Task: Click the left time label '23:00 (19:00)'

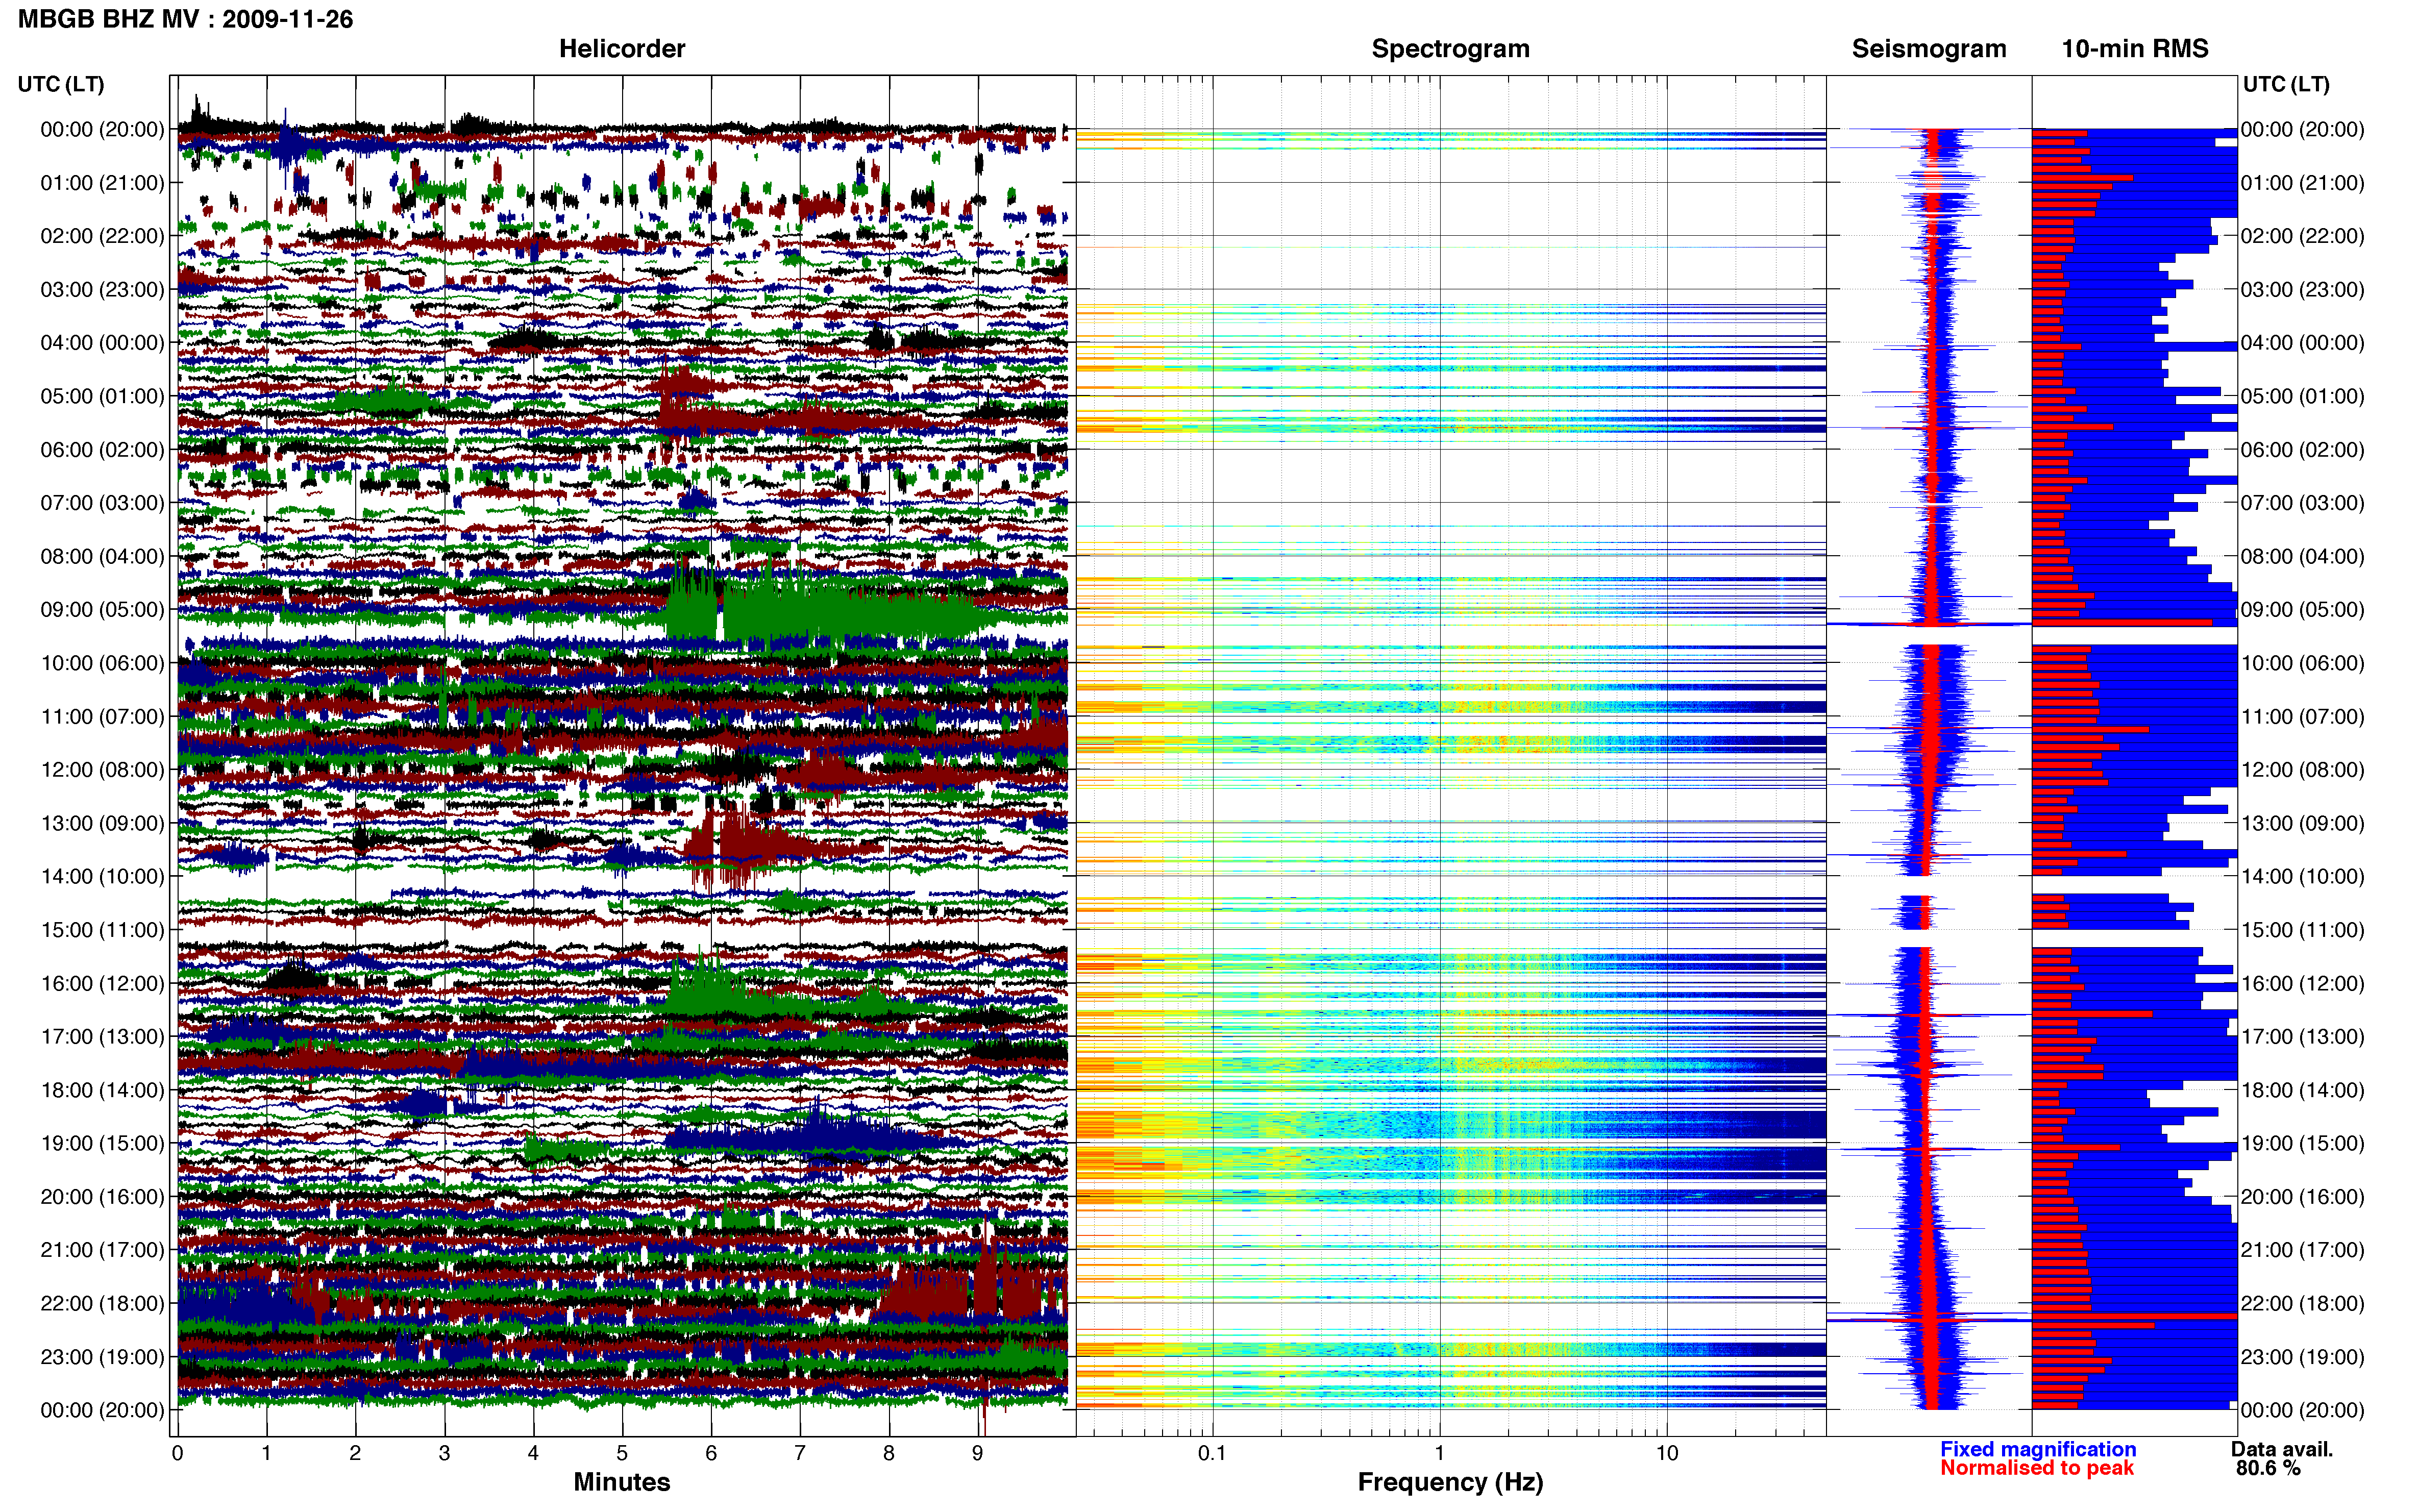Action: tap(102, 1357)
